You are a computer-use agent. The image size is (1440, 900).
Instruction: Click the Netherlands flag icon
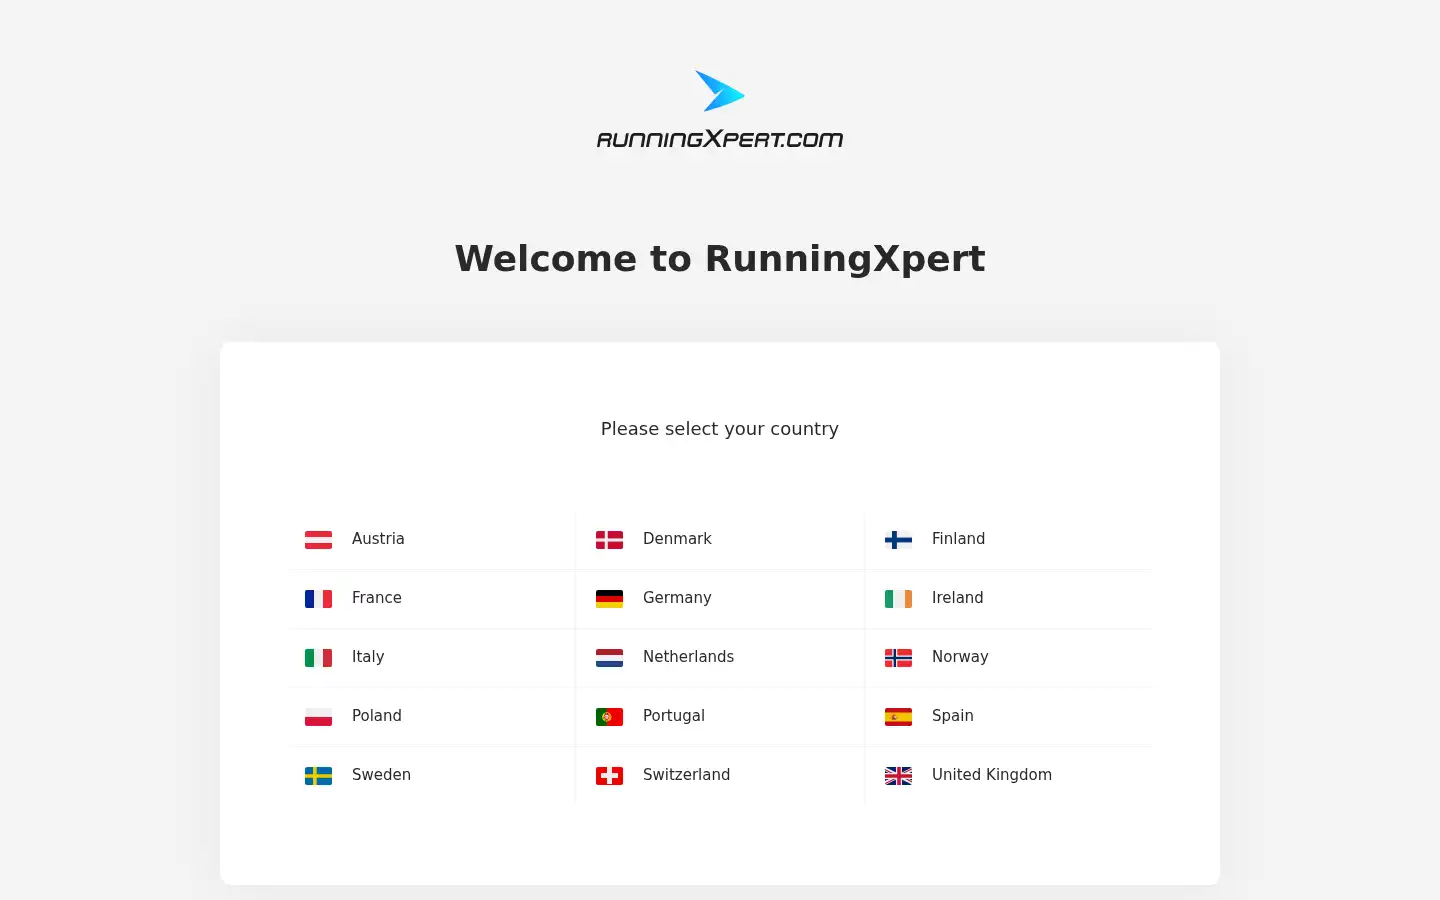coord(609,658)
